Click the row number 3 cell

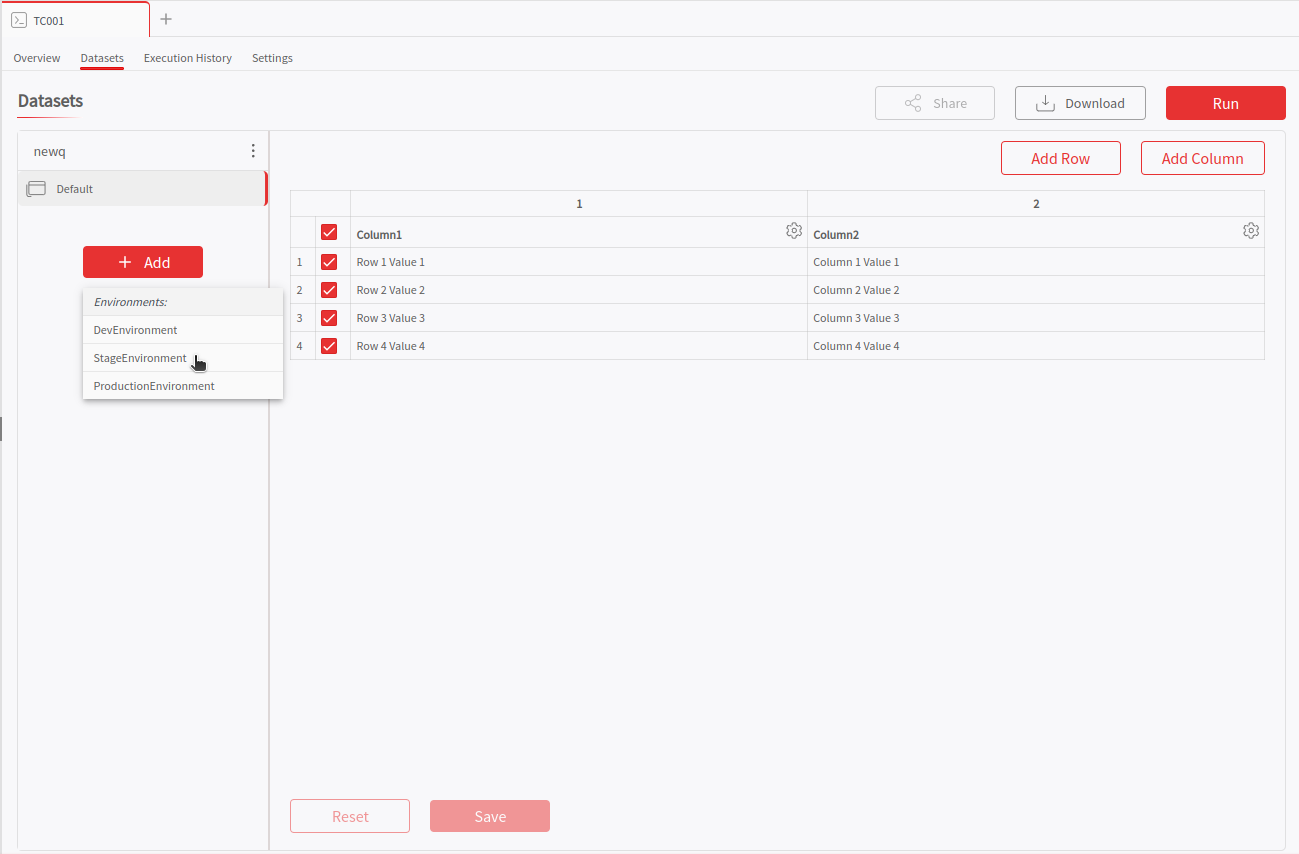pos(303,318)
